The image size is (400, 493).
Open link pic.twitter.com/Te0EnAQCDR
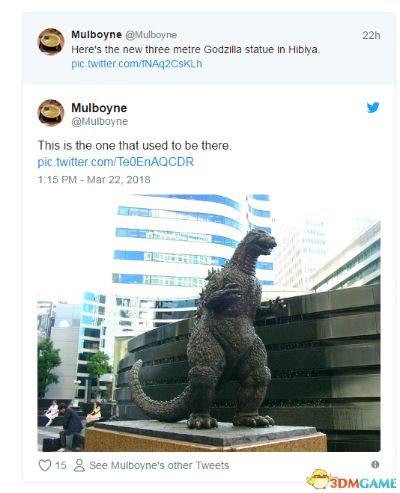pos(116,162)
